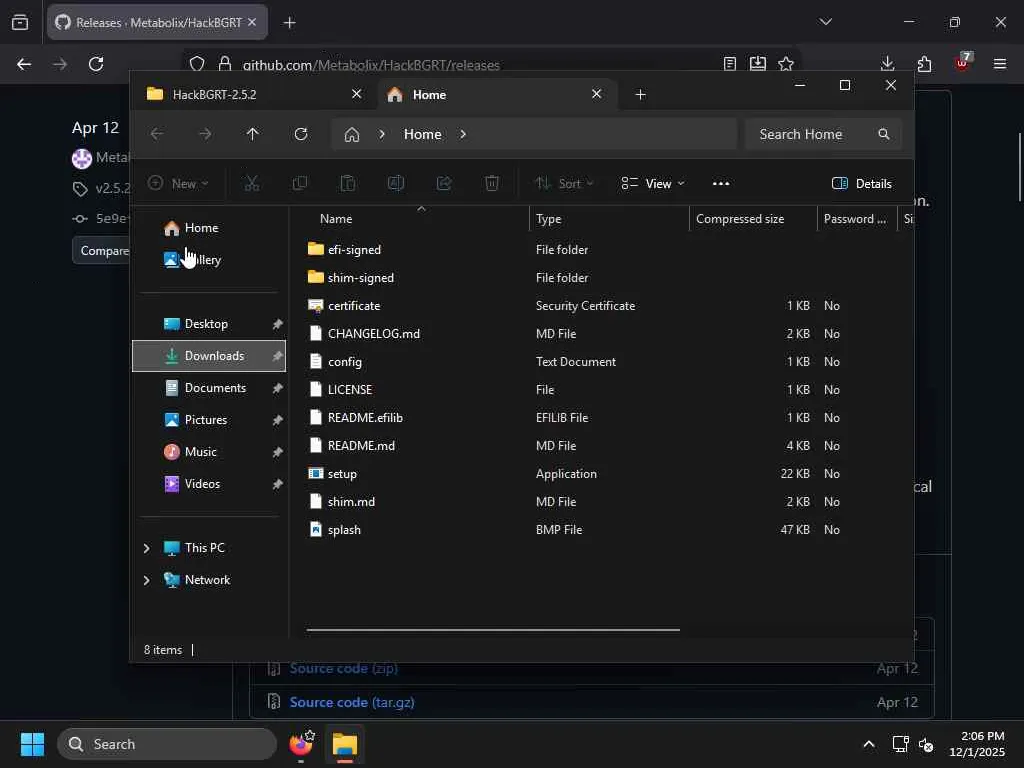Screen dimensions: 1024x768
Task: Select Home in the navigation pane
Action: coord(208,228)
